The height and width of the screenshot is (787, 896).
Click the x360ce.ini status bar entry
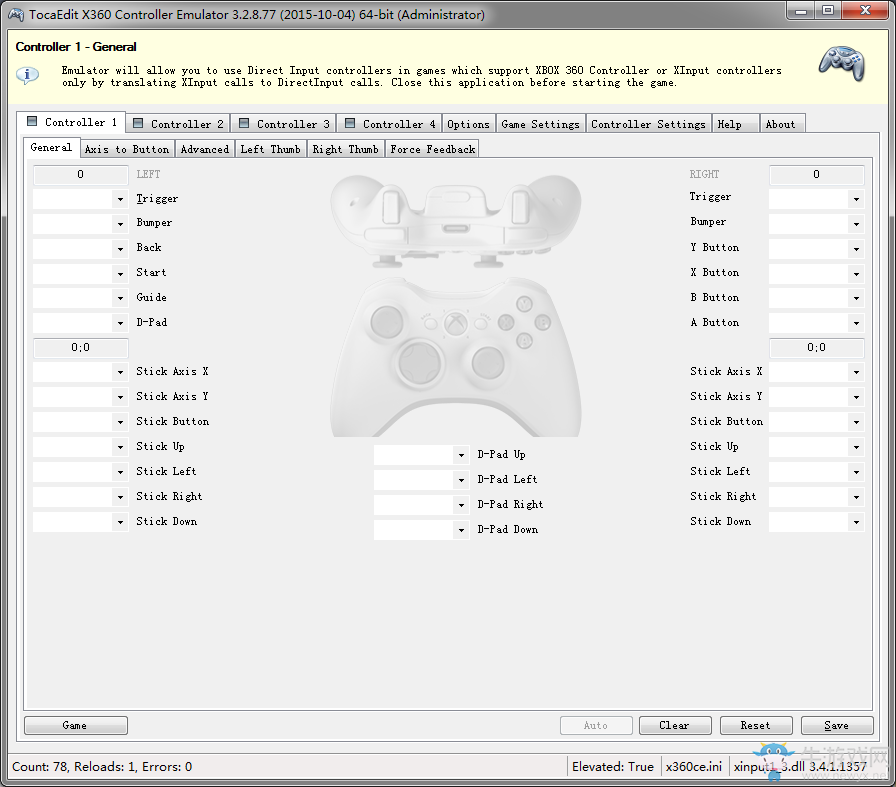(694, 766)
